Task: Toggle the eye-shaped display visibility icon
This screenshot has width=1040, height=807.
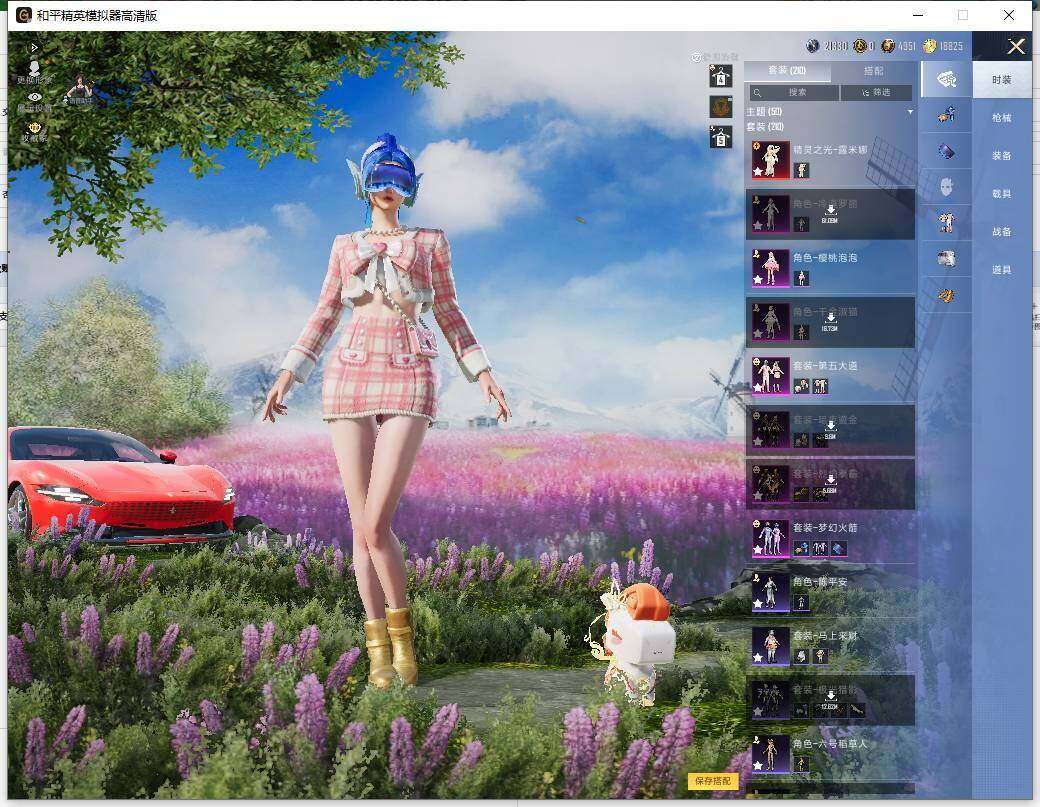Action: click(x=34, y=97)
